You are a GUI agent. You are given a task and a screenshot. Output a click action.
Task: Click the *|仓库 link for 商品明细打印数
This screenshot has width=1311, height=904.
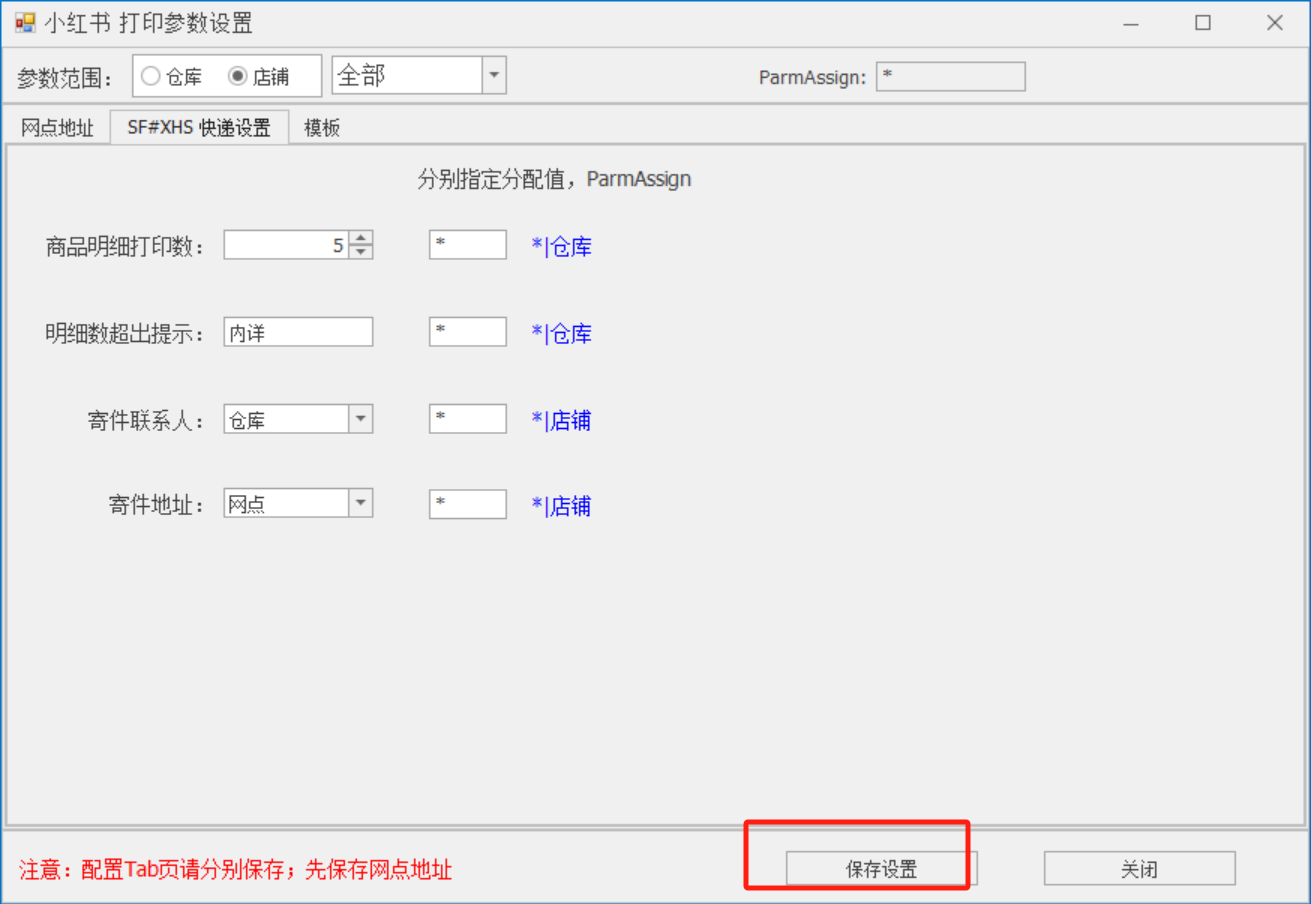[561, 247]
